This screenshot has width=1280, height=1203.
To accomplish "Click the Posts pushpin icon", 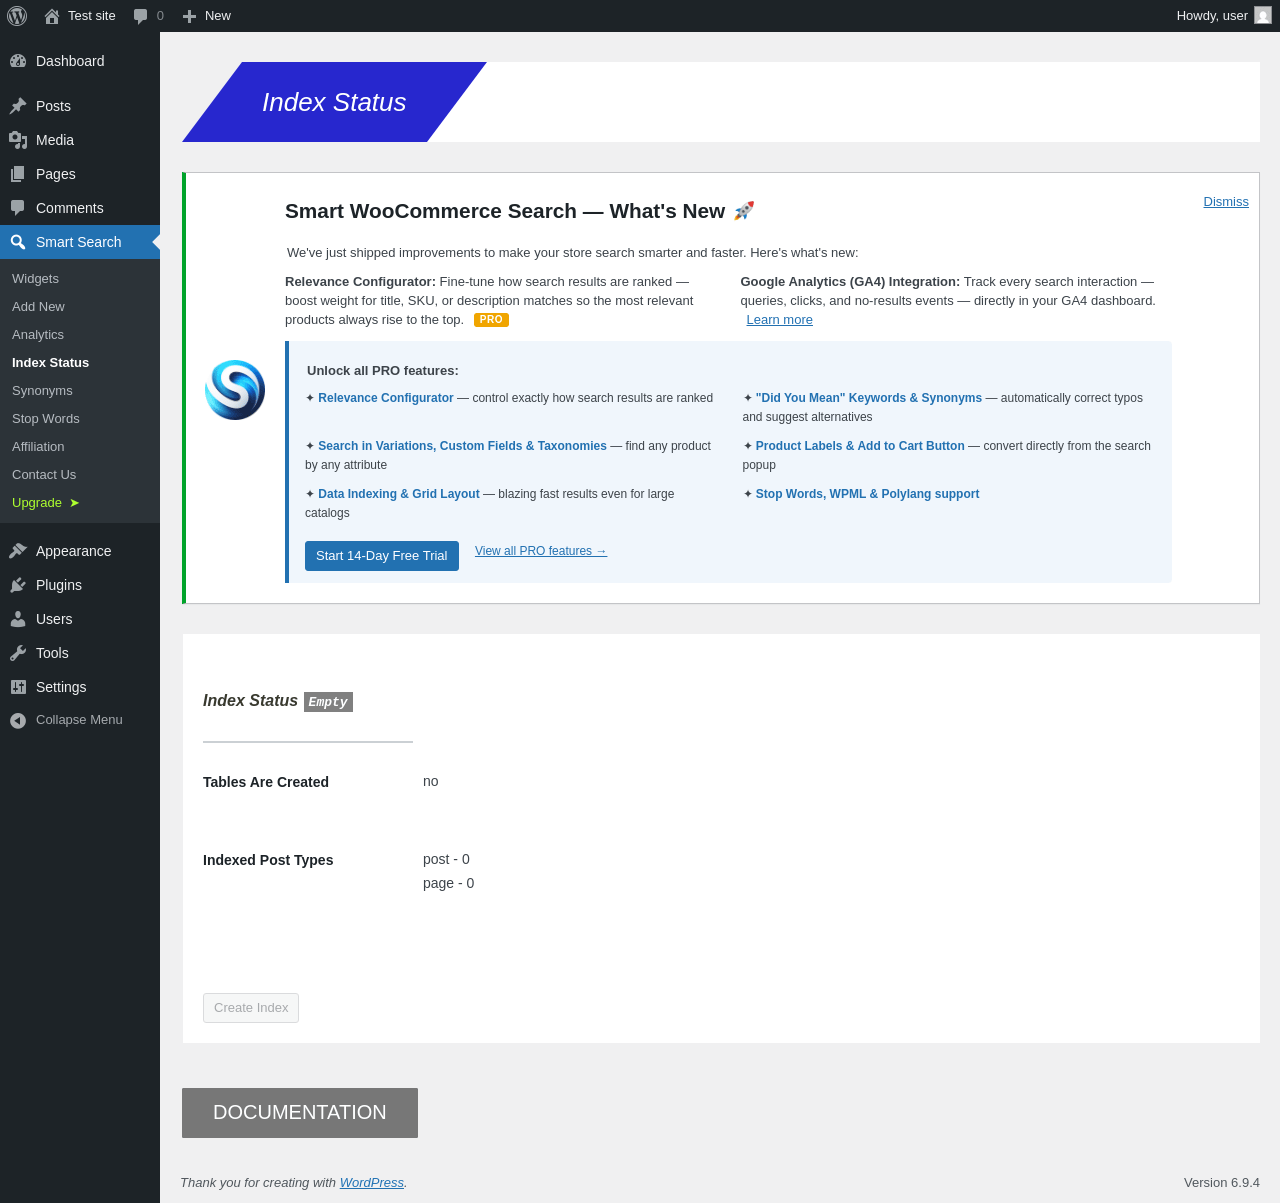I will [x=18, y=106].
